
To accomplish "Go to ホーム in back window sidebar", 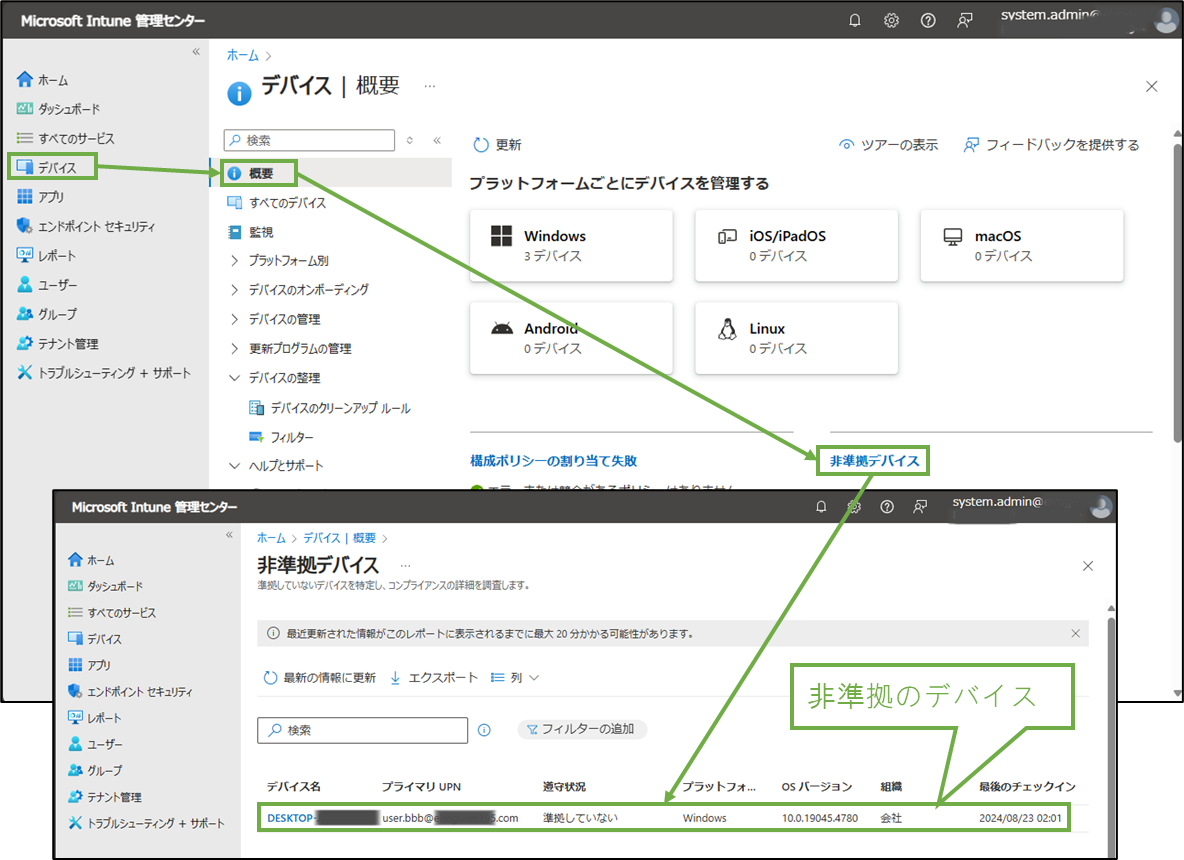I will click(x=43, y=79).
